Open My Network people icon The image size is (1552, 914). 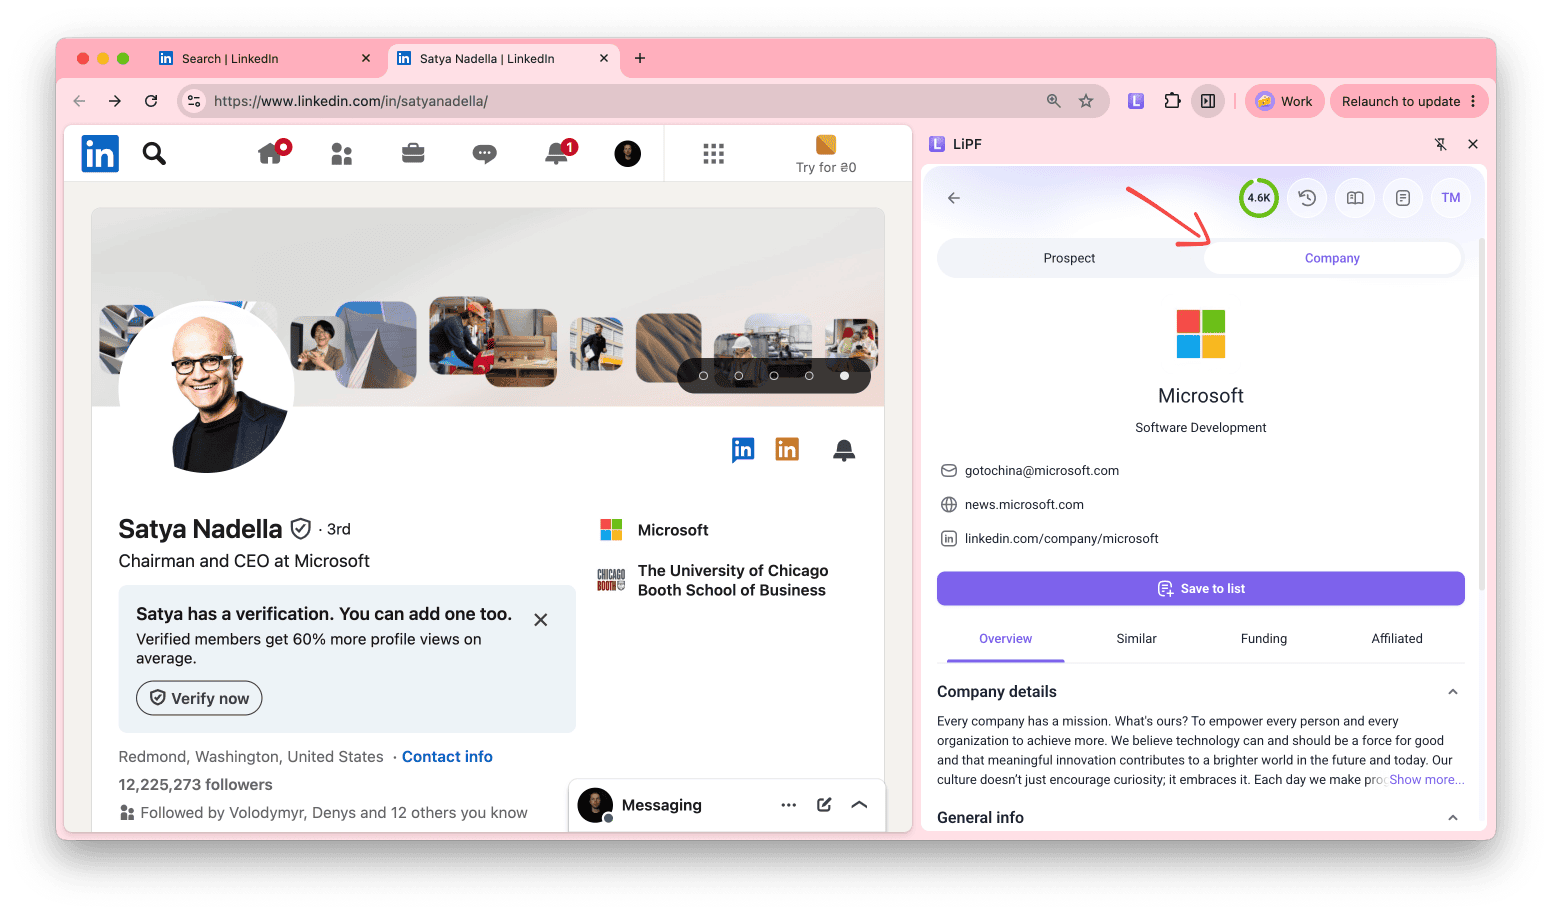pyautogui.click(x=342, y=153)
